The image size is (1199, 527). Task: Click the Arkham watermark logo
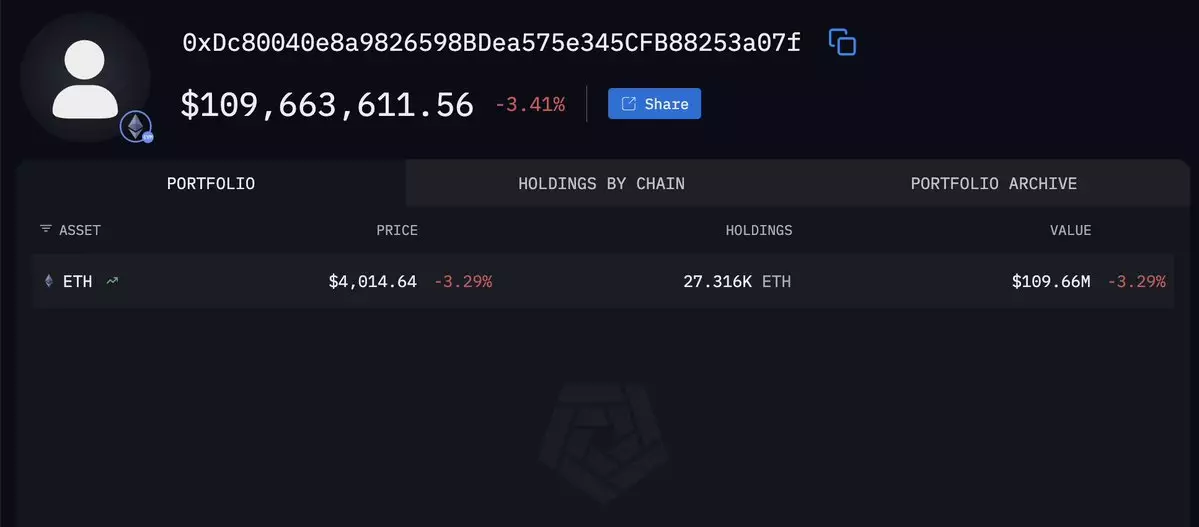tap(605, 441)
